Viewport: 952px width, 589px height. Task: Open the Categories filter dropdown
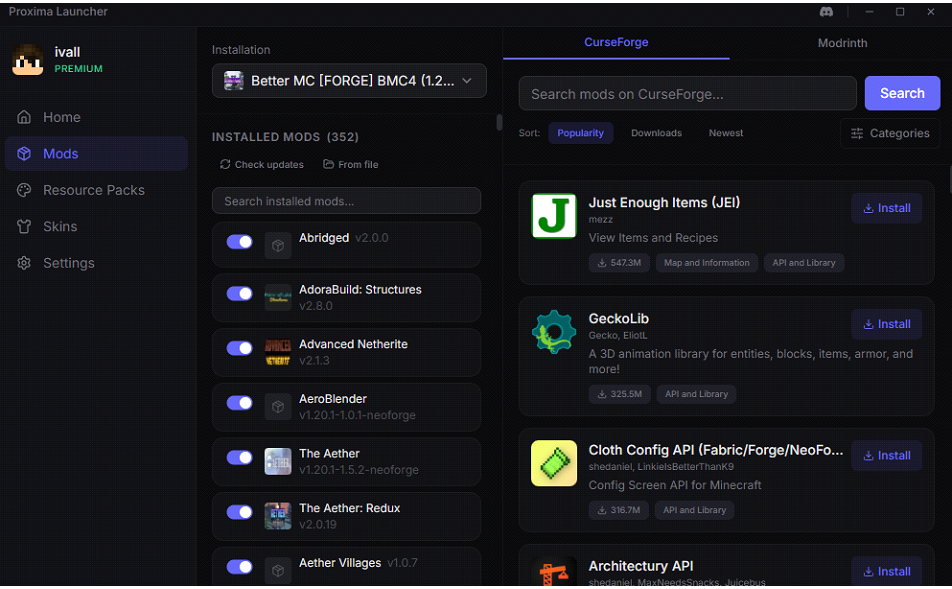coord(890,133)
